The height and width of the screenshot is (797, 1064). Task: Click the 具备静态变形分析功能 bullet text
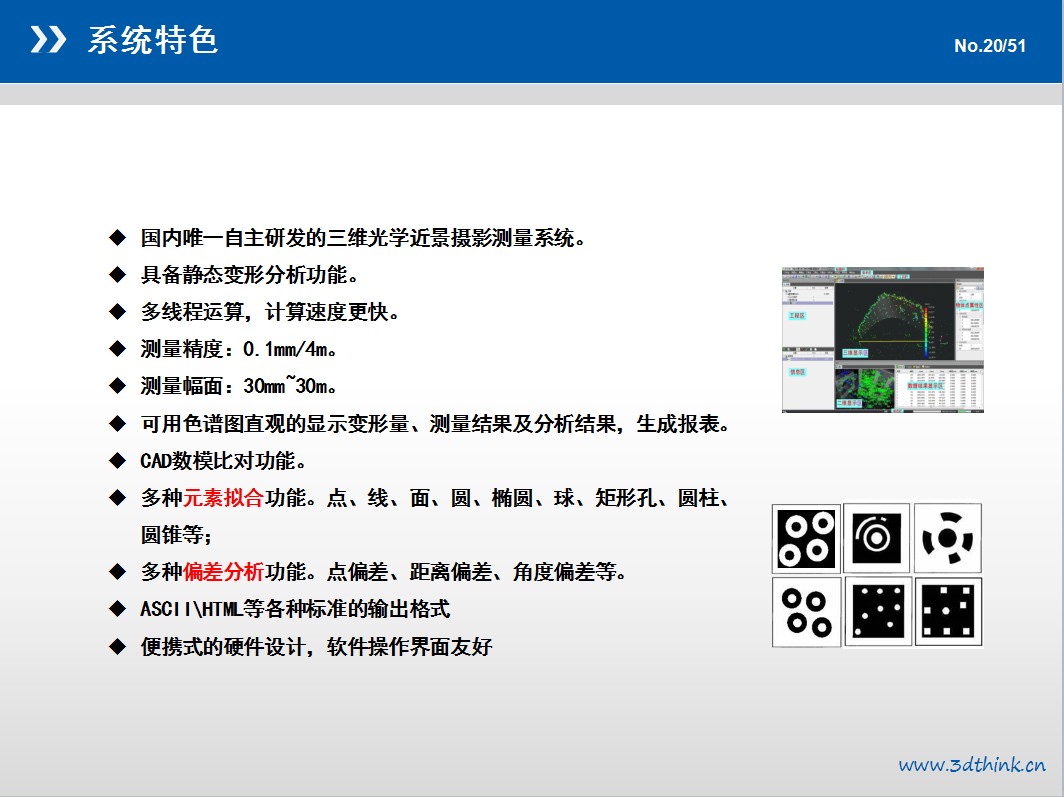click(x=249, y=275)
